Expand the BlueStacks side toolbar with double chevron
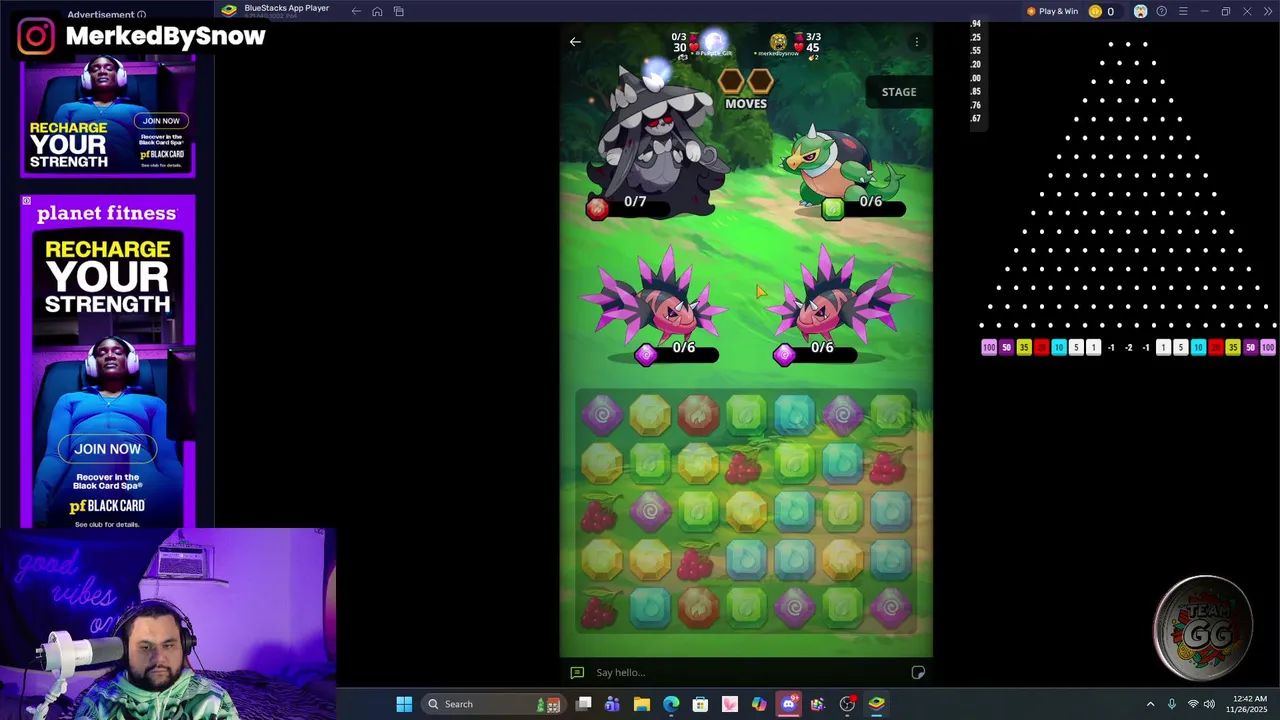Viewport: 1280px width, 720px height. pyautogui.click(x=1268, y=11)
